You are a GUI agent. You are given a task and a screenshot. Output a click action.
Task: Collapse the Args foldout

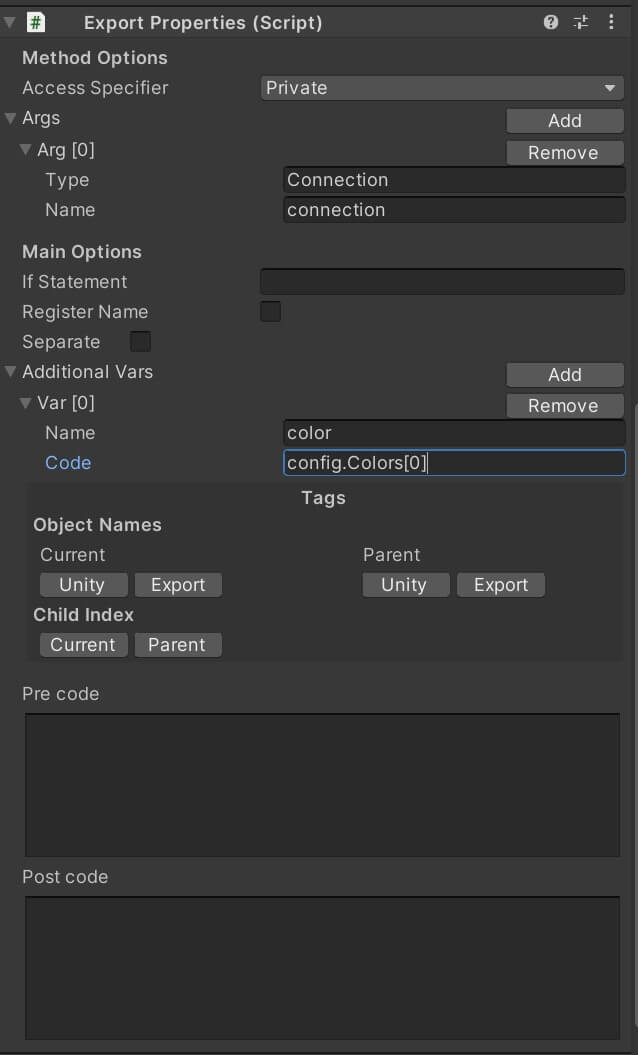9,117
